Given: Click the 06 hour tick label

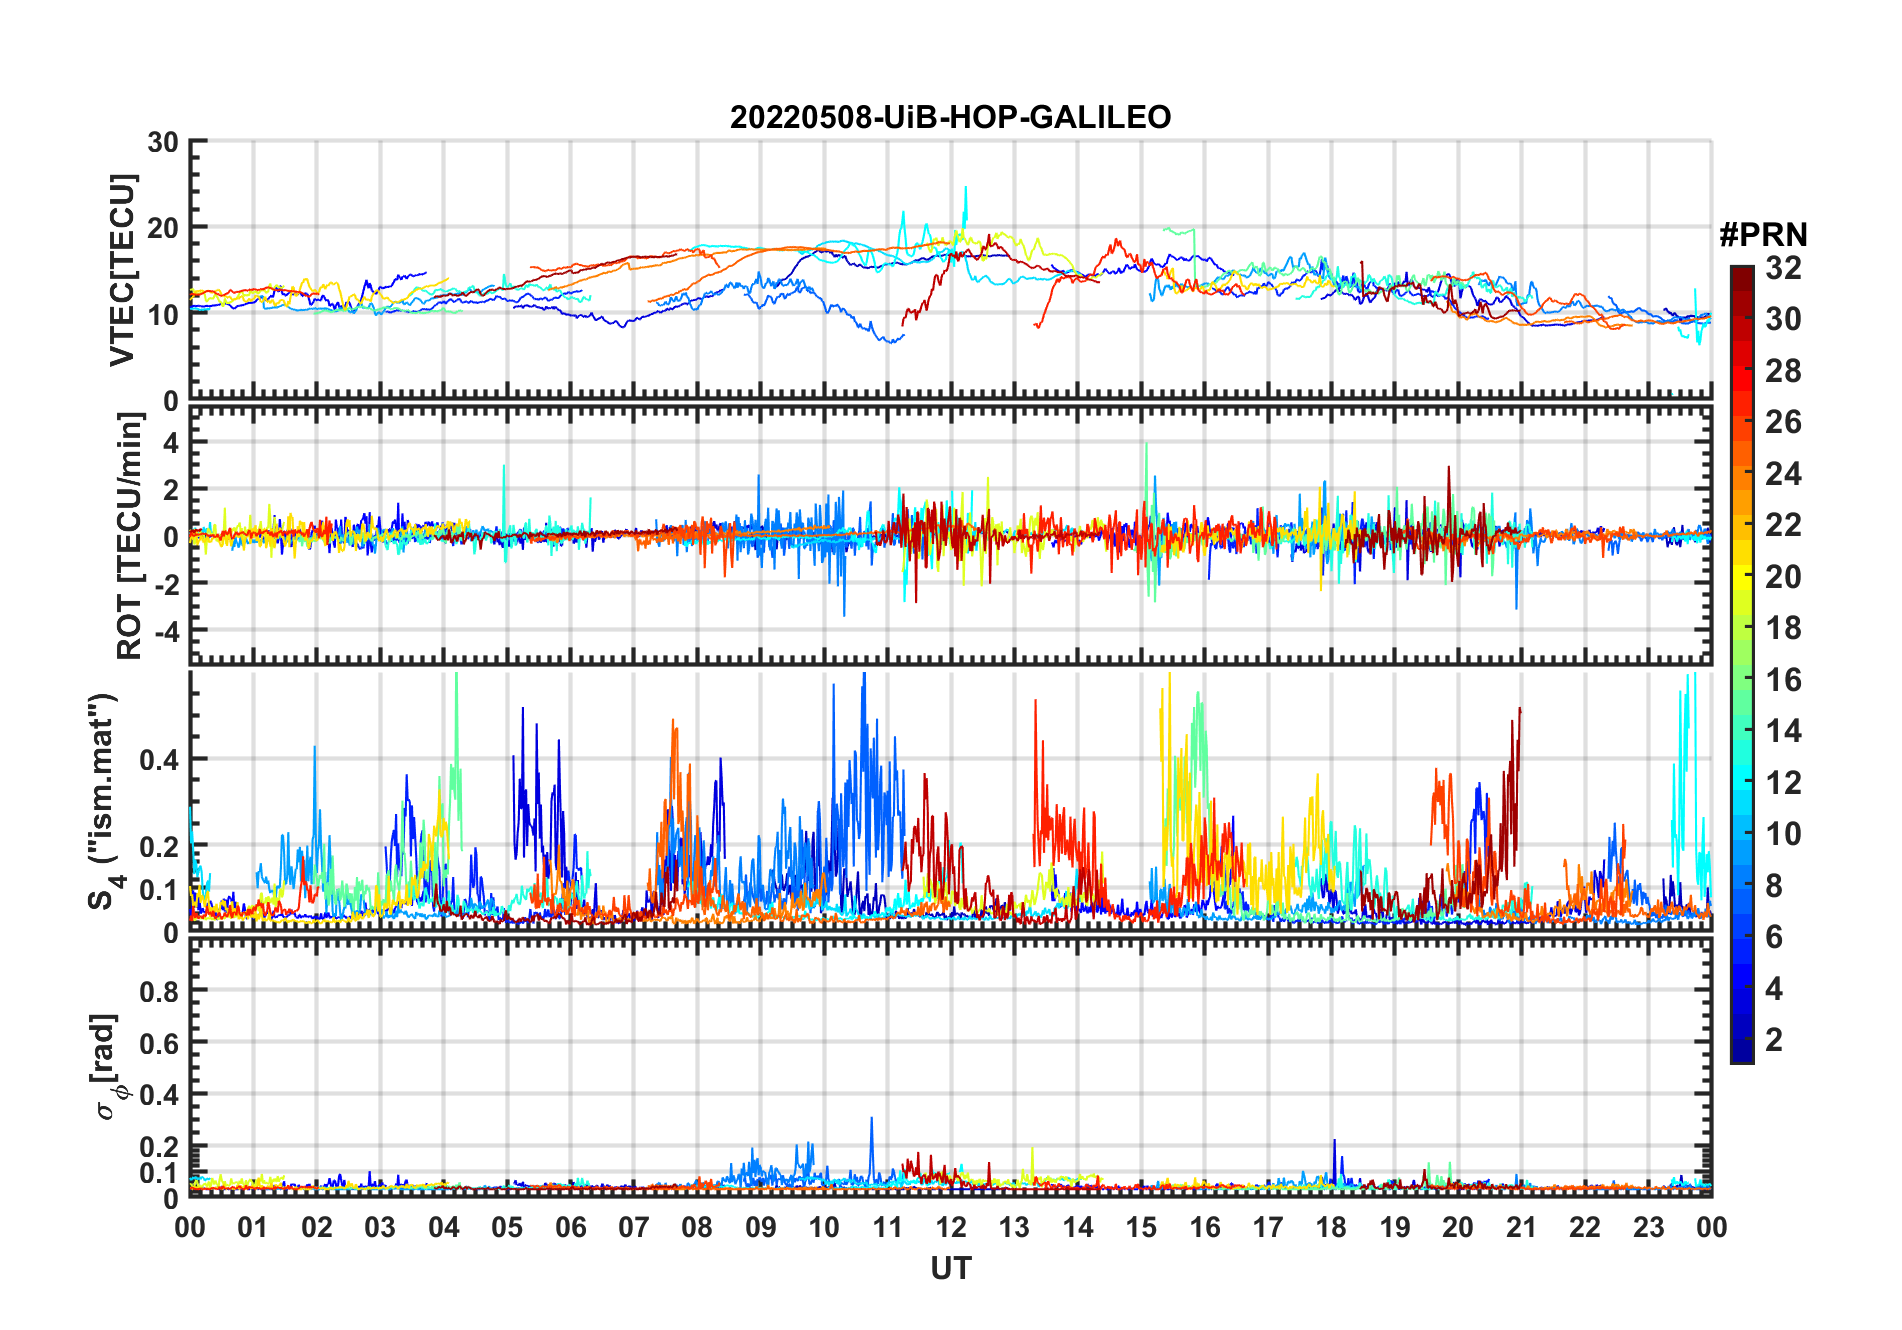Looking at the screenshot, I should [x=570, y=1227].
